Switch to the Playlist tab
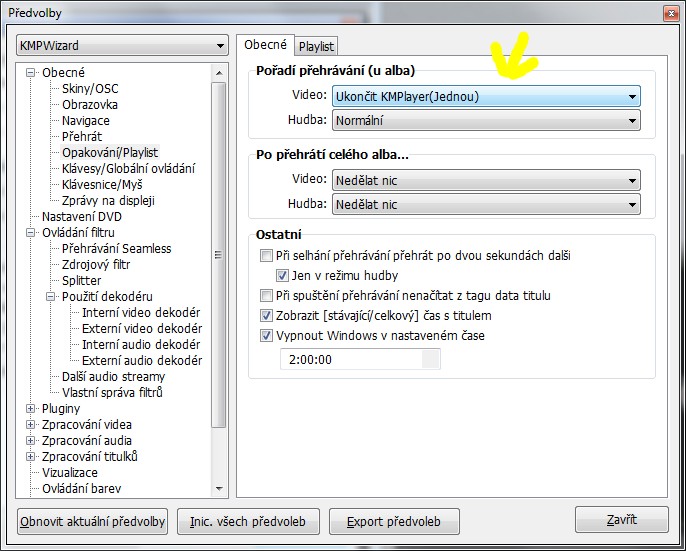Screen dimensions: 686x551 click(316, 46)
